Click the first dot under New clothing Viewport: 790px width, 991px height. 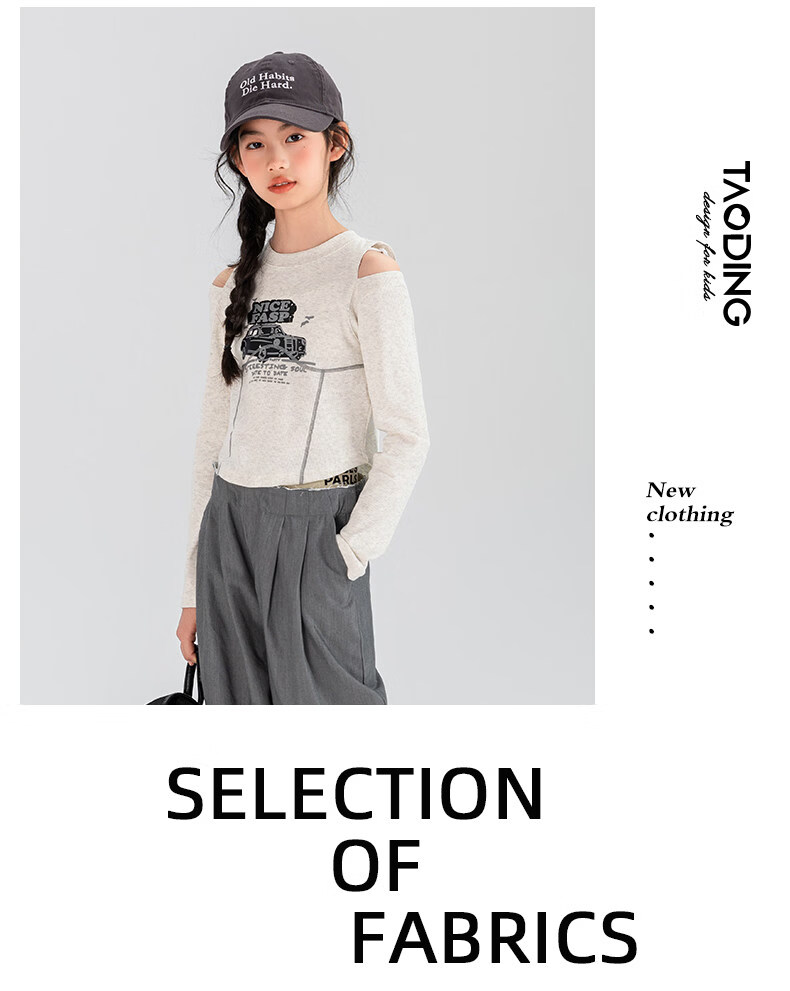(652, 535)
